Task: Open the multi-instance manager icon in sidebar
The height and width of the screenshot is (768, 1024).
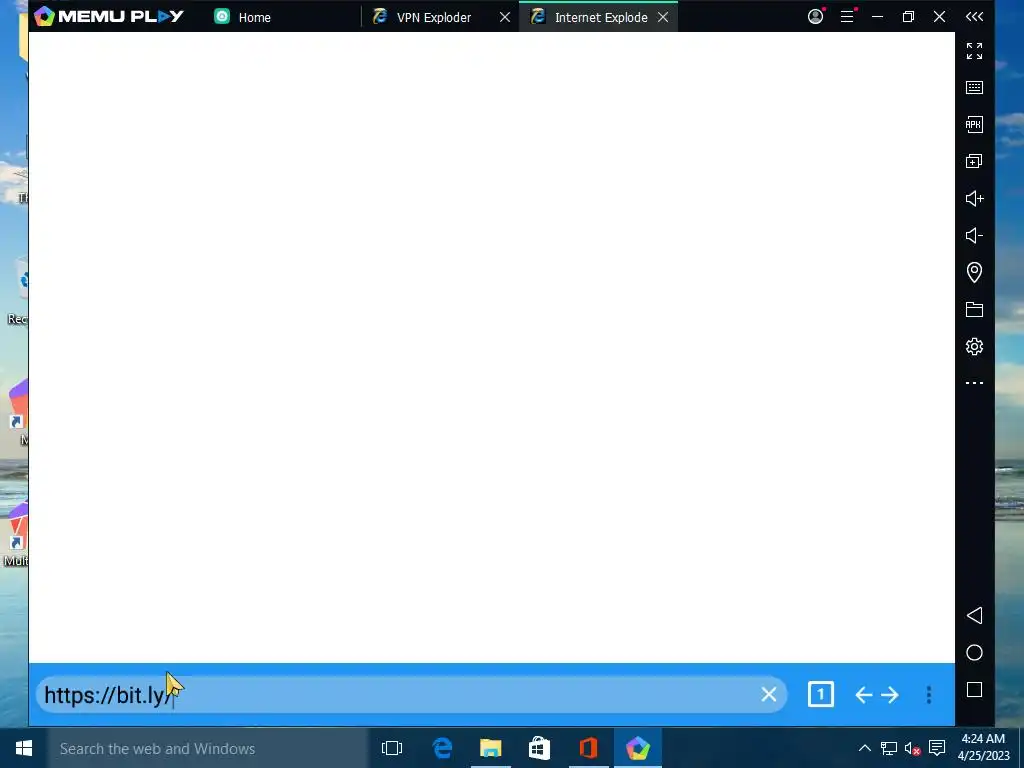Action: pos(974,161)
